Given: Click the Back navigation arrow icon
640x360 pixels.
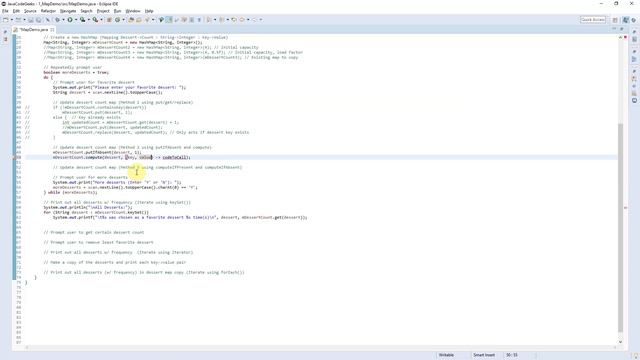Looking at the screenshot, I should (242, 20).
